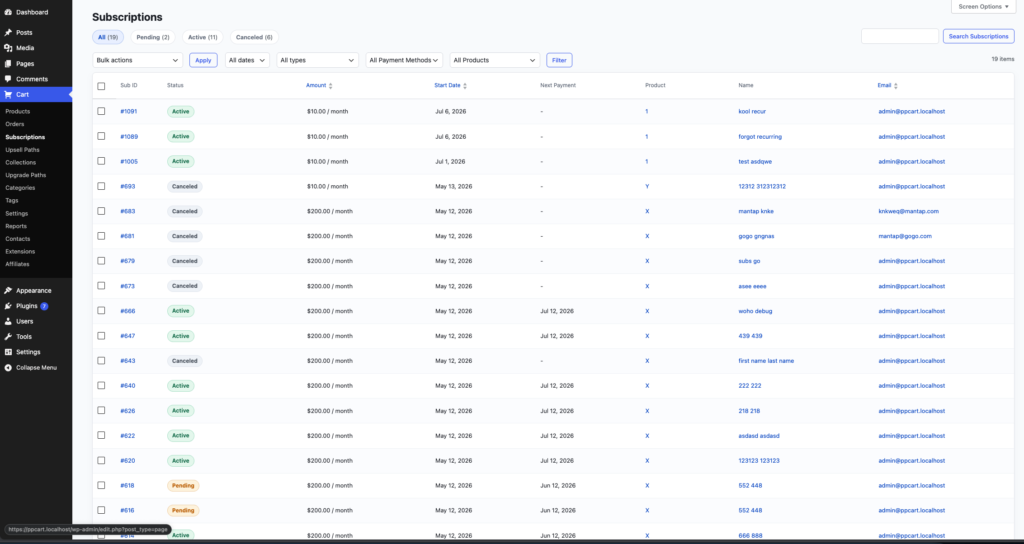This screenshot has width=1024, height=544.
Task: Click the Apply button
Action: [x=203, y=60]
